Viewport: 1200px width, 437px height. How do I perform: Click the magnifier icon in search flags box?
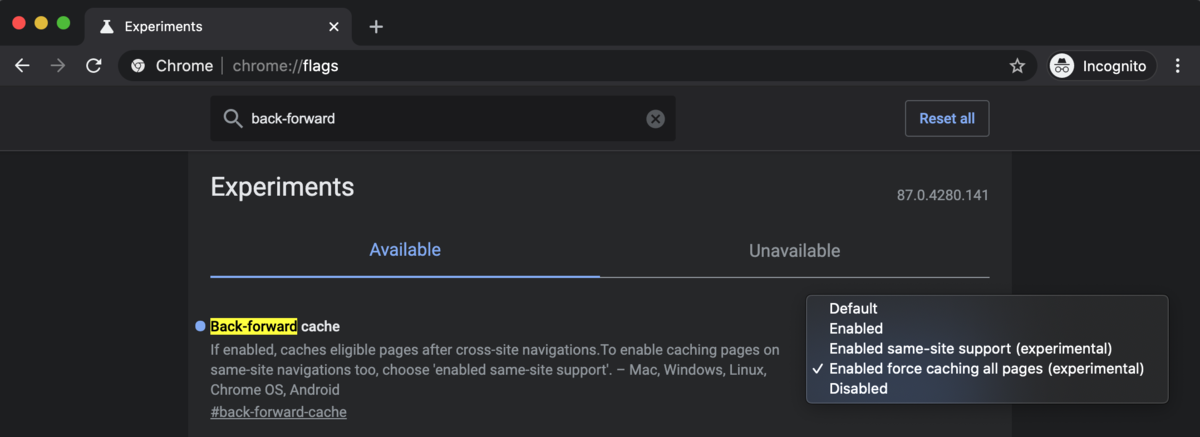click(232, 119)
